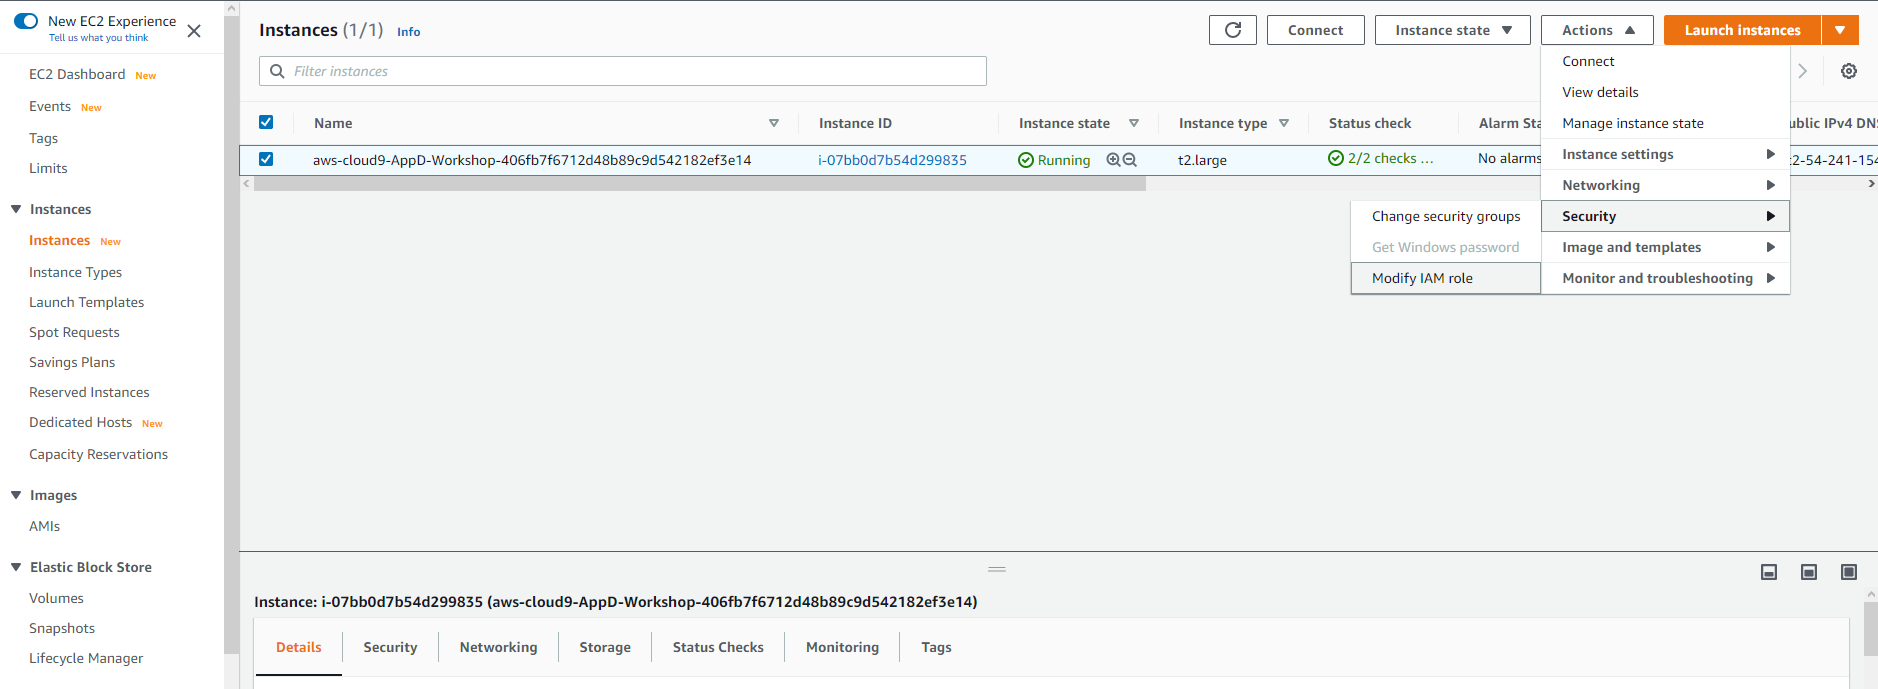Toggle the New EC2 Experience switch

pyautogui.click(x=26, y=21)
